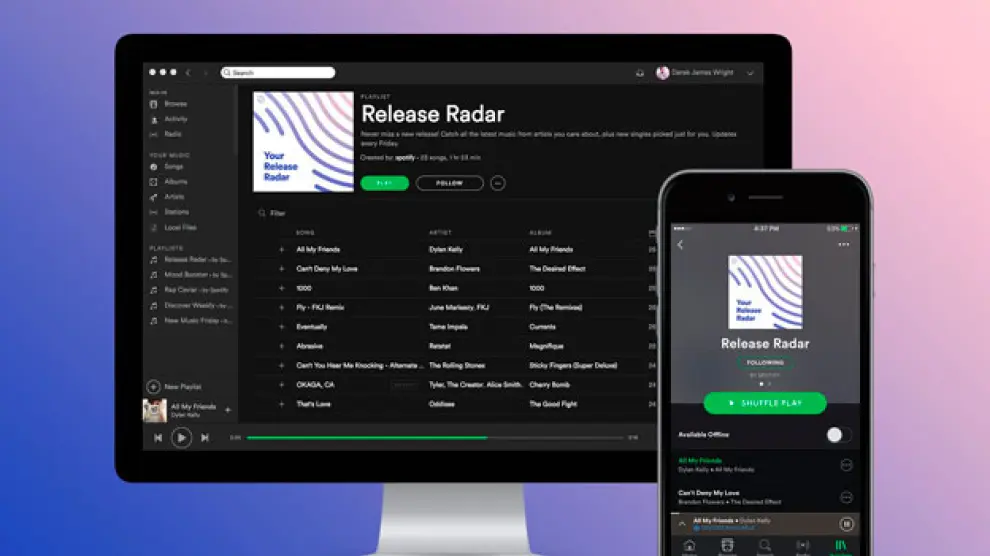Select Discover Weekly playlist in the sidebar
The height and width of the screenshot is (556, 990).
point(197,305)
